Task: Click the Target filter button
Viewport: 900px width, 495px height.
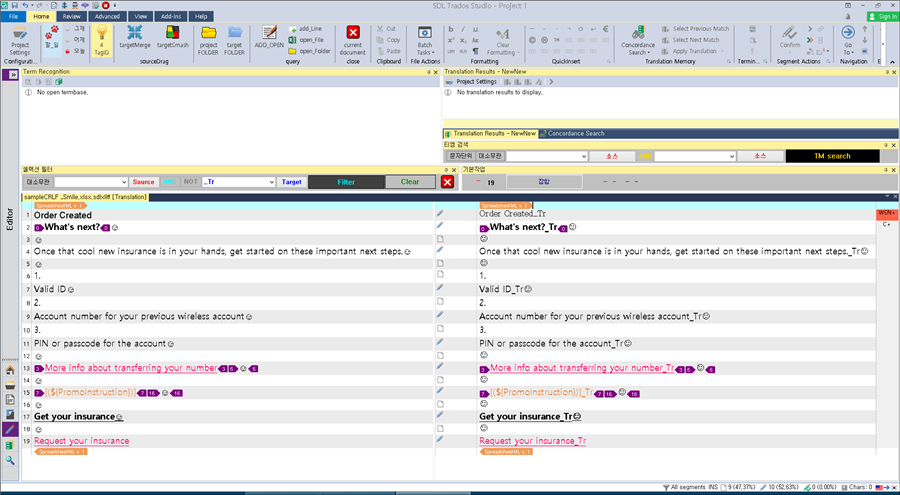Action: click(x=292, y=181)
